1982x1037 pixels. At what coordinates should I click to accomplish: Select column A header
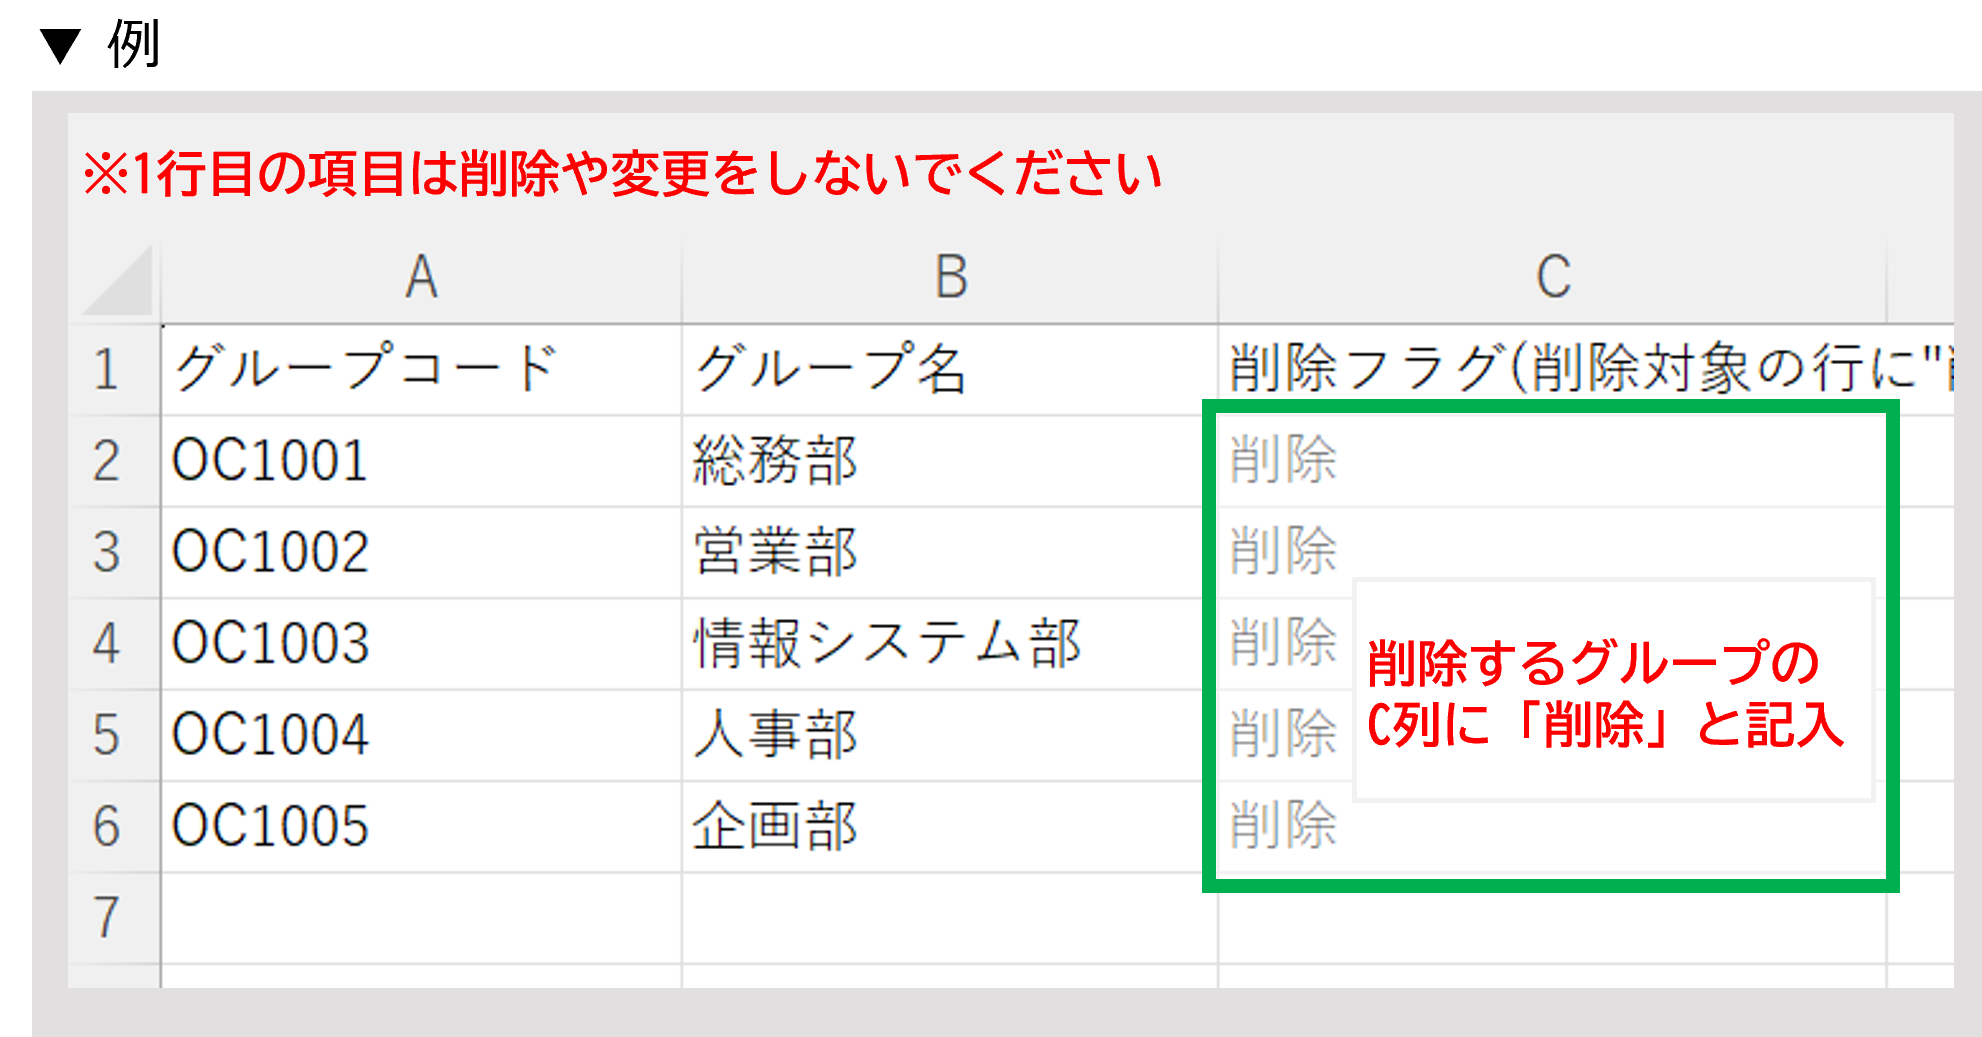(x=421, y=278)
